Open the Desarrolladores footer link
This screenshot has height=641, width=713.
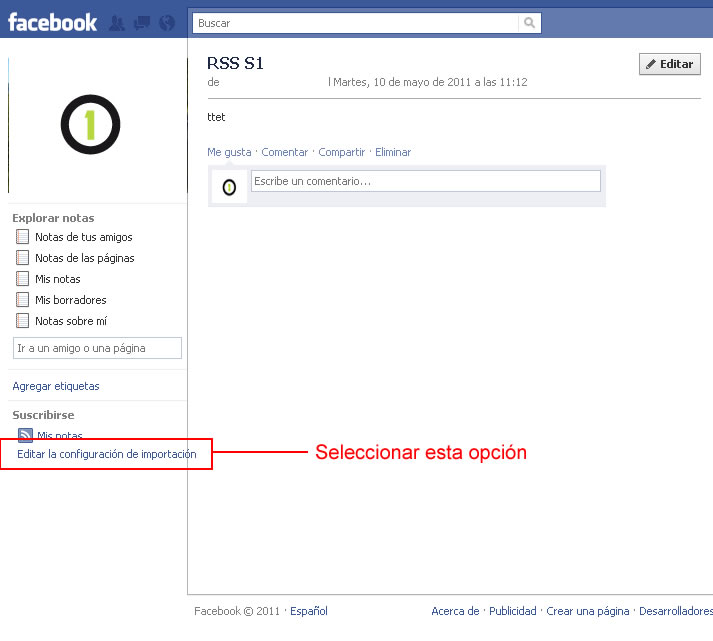pyautogui.click(x=676, y=611)
